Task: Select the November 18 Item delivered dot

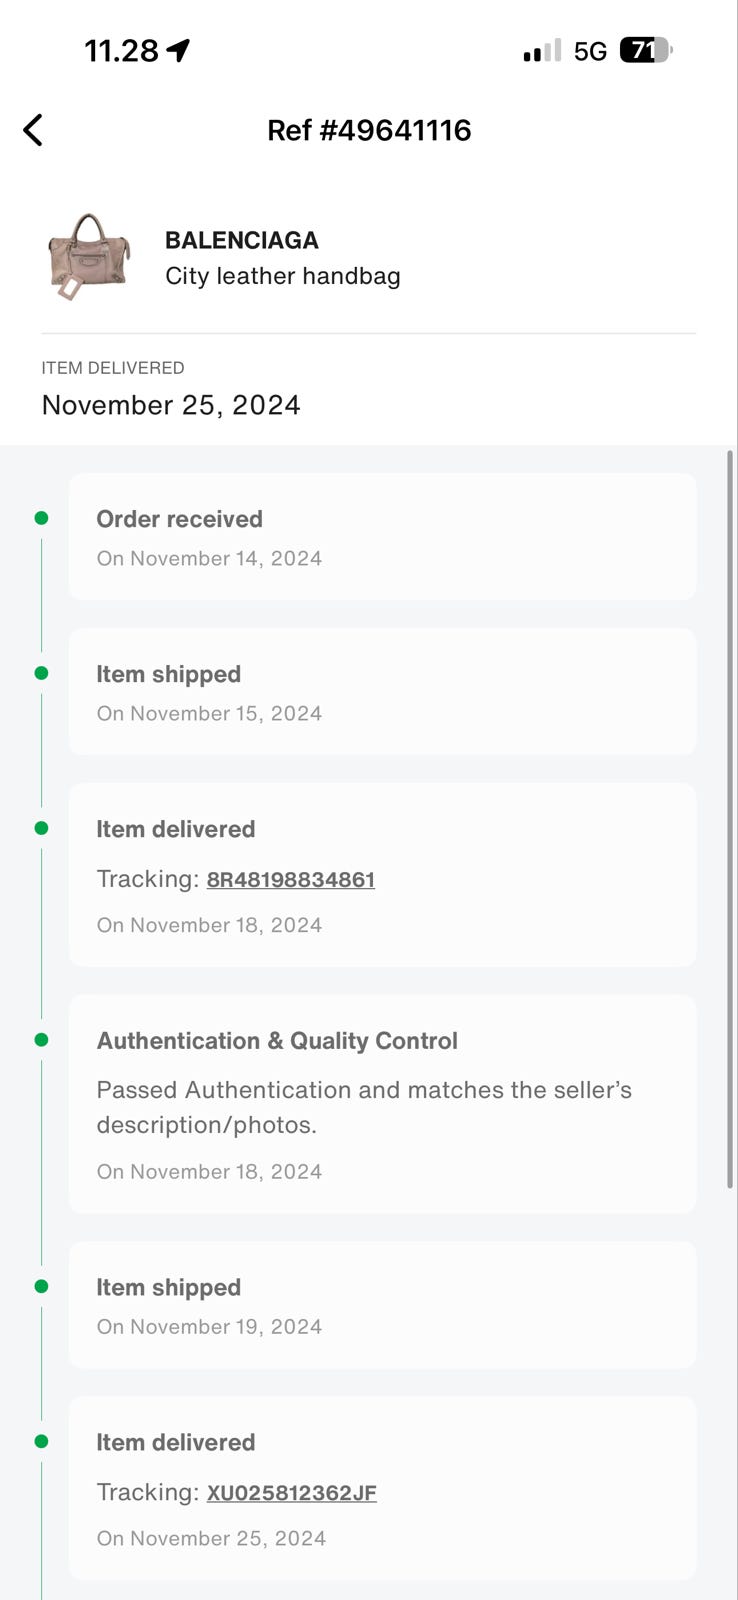Action: [41, 828]
